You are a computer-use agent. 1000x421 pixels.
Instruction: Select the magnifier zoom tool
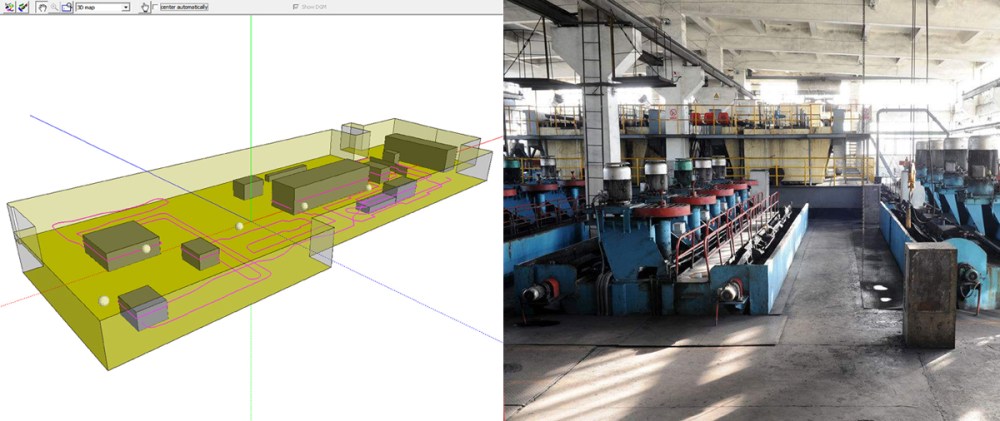55,6
